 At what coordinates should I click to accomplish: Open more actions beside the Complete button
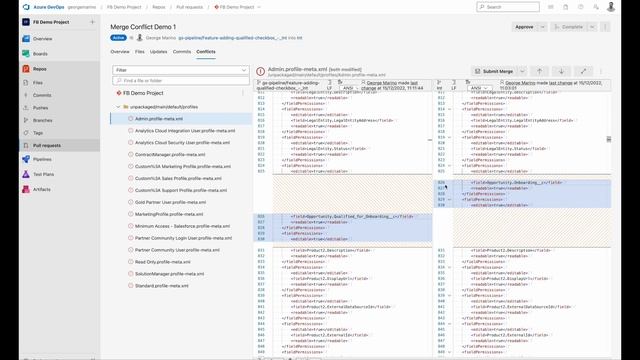coord(605,27)
